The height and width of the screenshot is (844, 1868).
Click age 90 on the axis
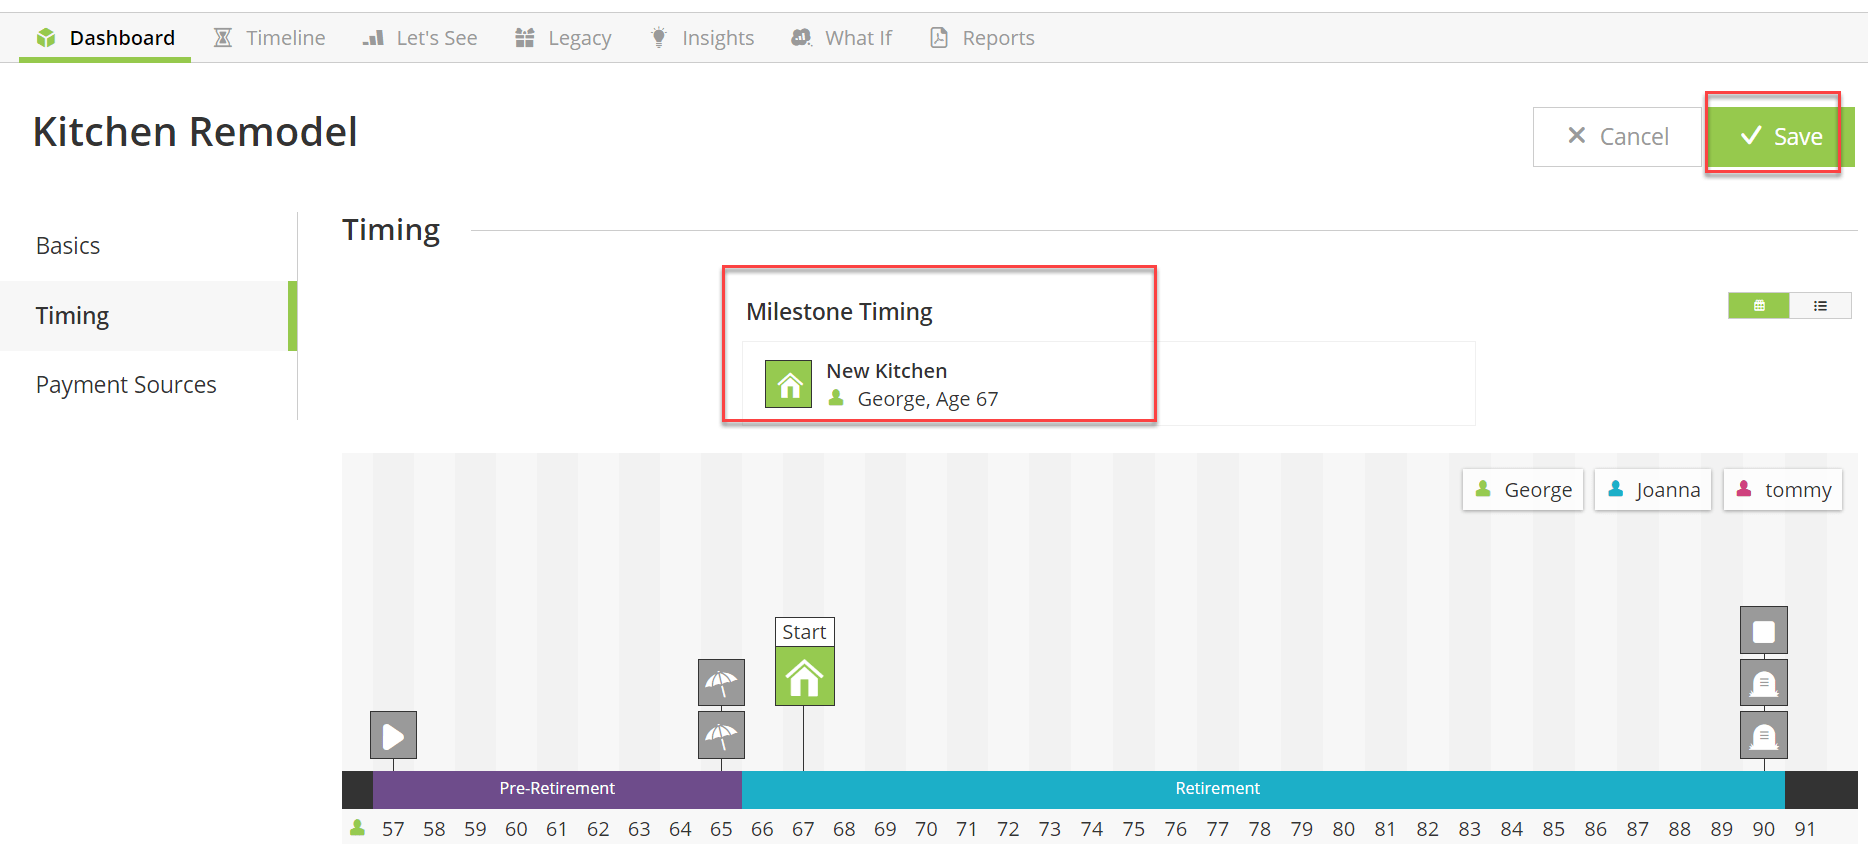(1764, 829)
